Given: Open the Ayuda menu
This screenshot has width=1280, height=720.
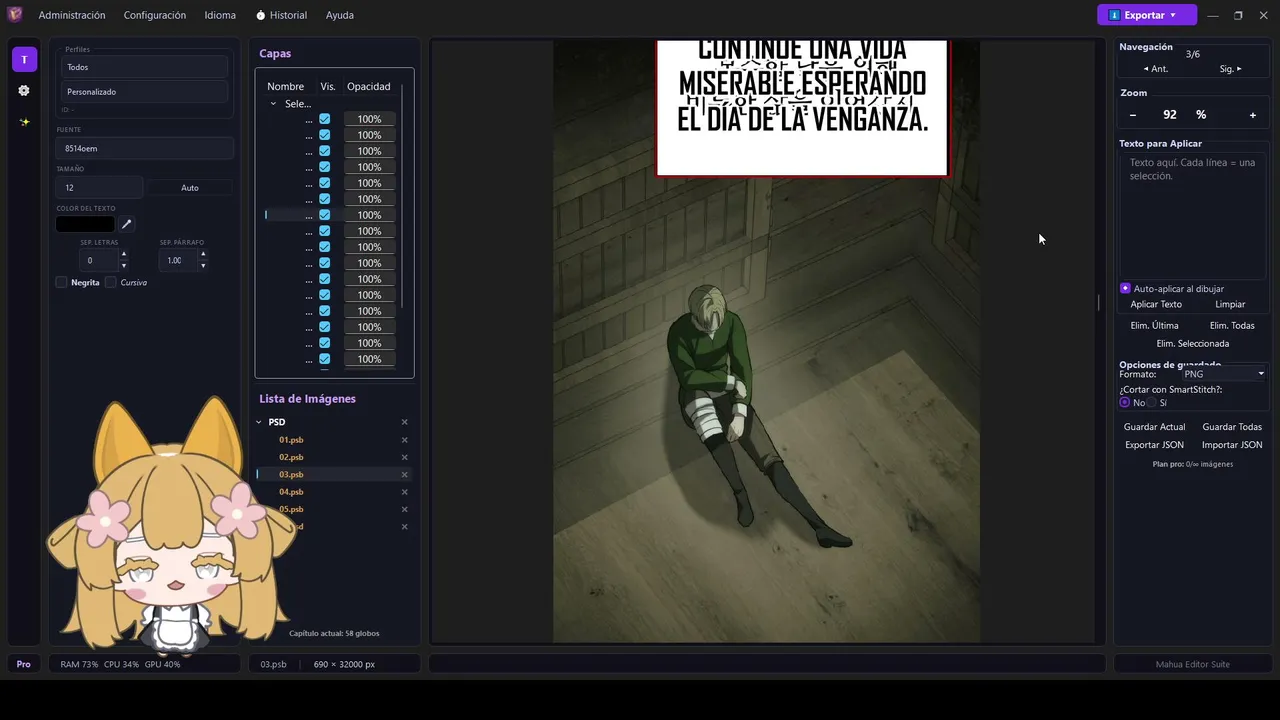Looking at the screenshot, I should point(340,15).
